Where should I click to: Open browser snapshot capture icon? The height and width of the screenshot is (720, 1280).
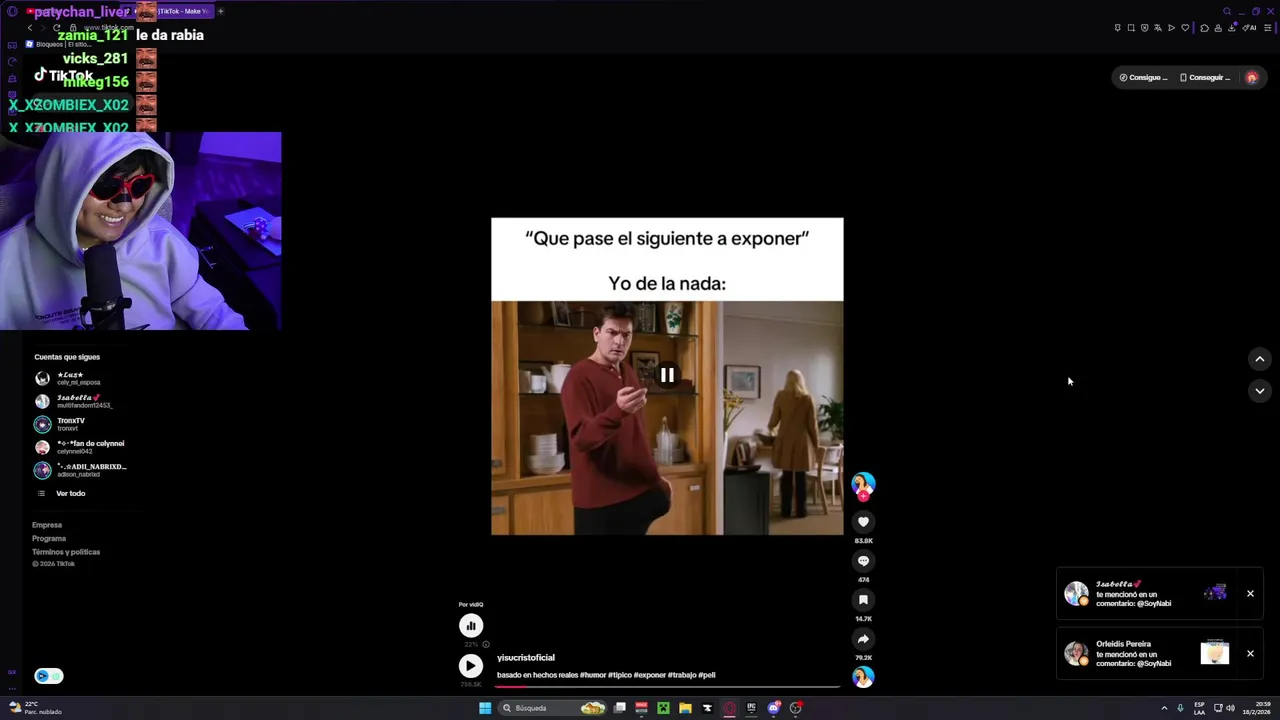pyautogui.click(x=1131, y=28)
